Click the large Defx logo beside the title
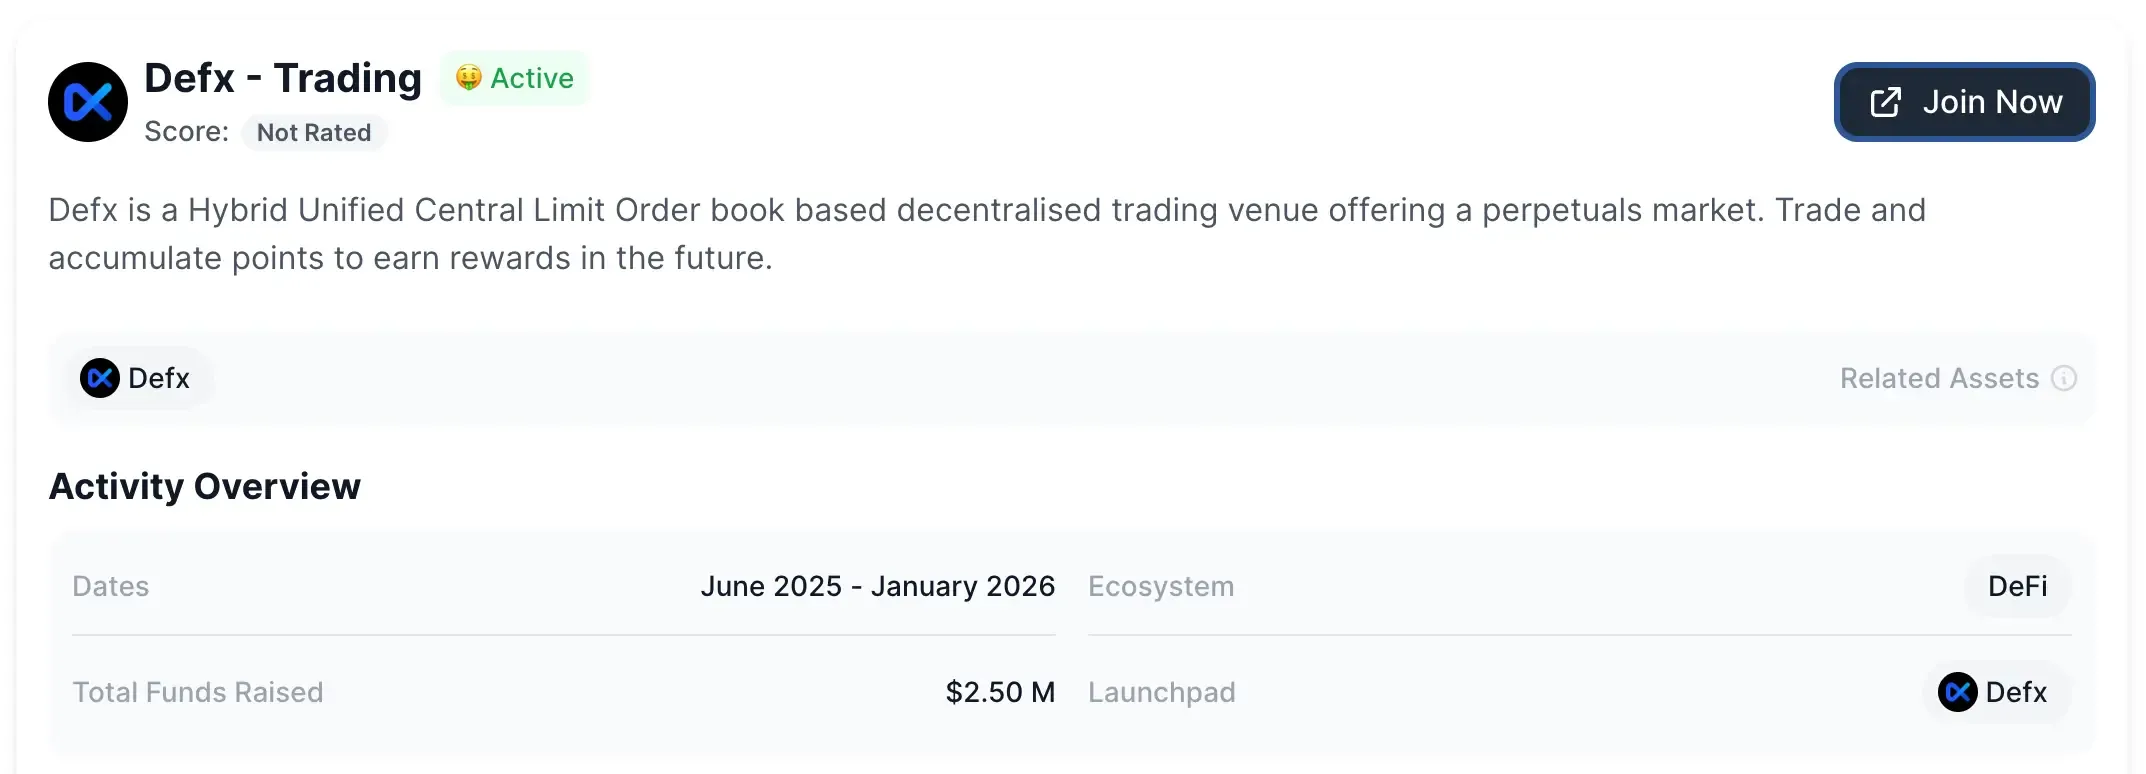2146x774 pixels. coord(88,102)
